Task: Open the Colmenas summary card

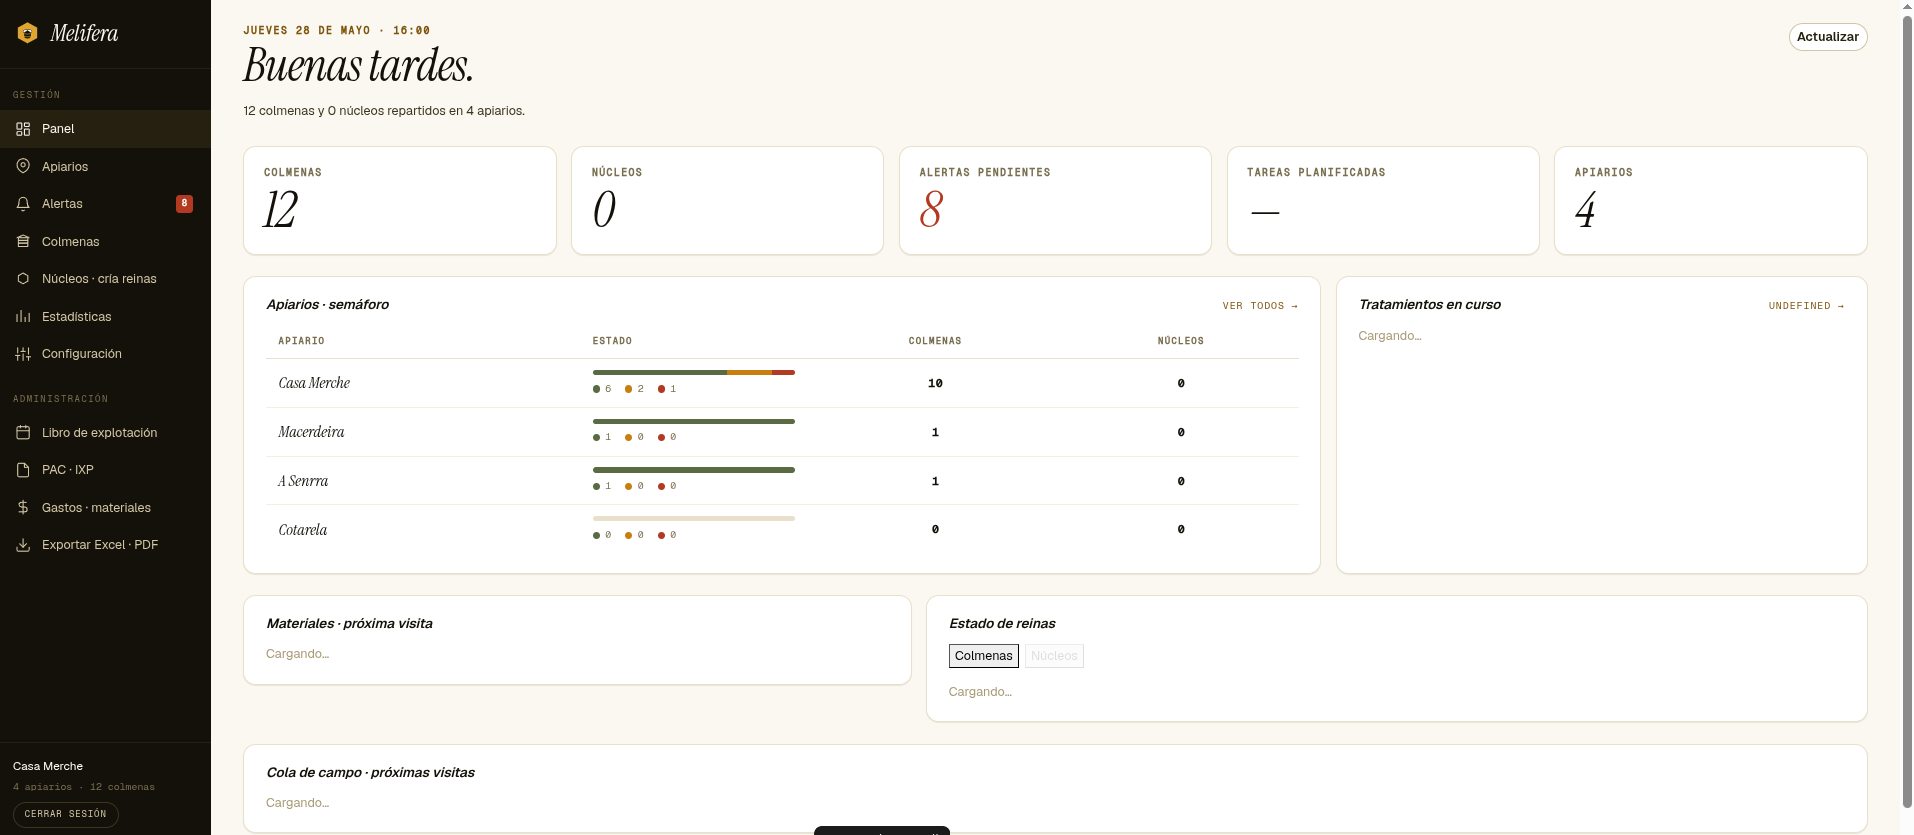Action: pyautogui.click(x=400, y=201)
